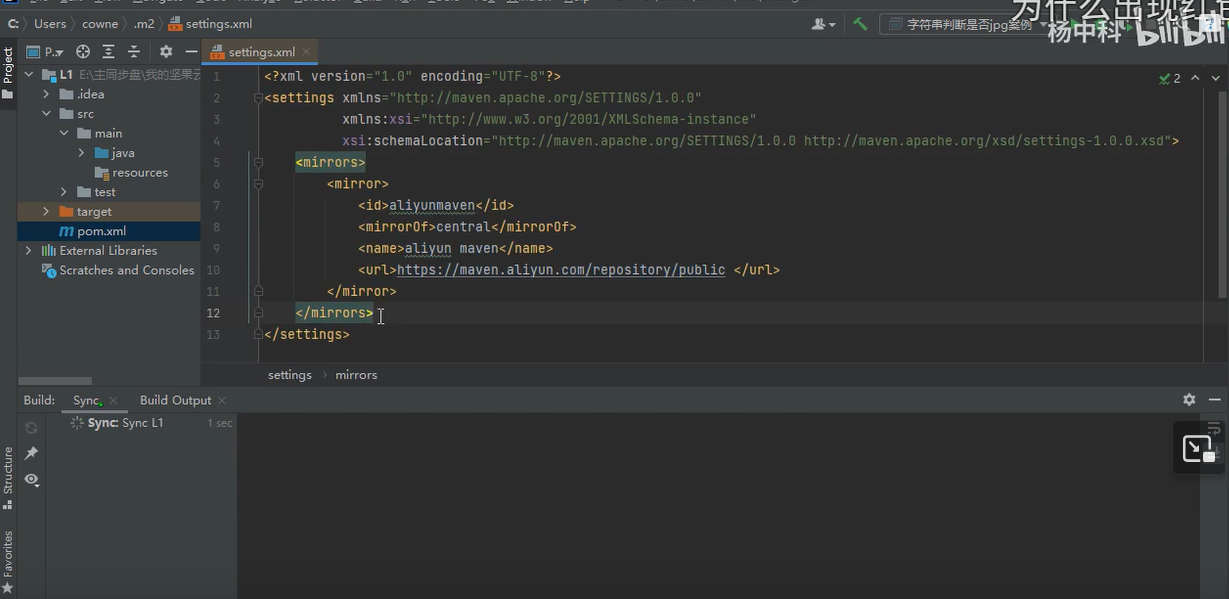Expand the .idea folder
Viewport: 1229px width, 599px height.
point(46,94)
